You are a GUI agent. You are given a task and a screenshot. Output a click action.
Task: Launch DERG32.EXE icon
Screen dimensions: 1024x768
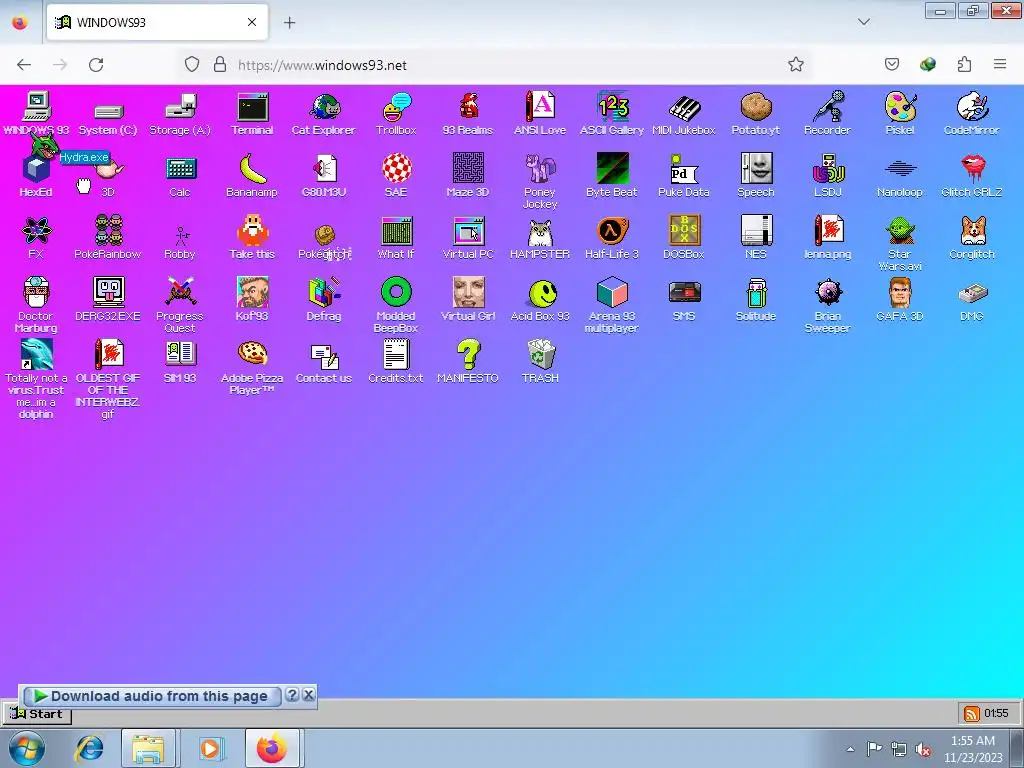pos(108,293)
